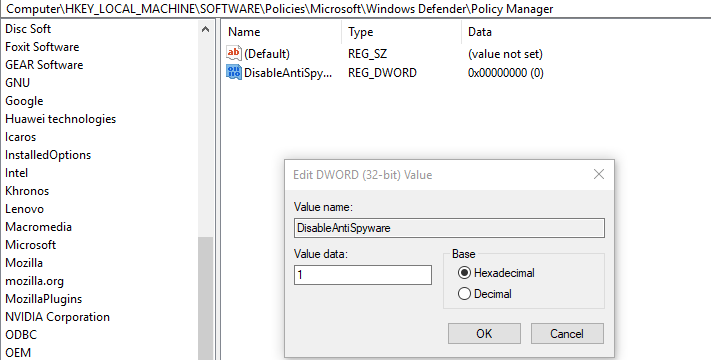The width and height of the screenshot is (711, 360).
Task: Select the Khronos key
Action: point(27,190)
